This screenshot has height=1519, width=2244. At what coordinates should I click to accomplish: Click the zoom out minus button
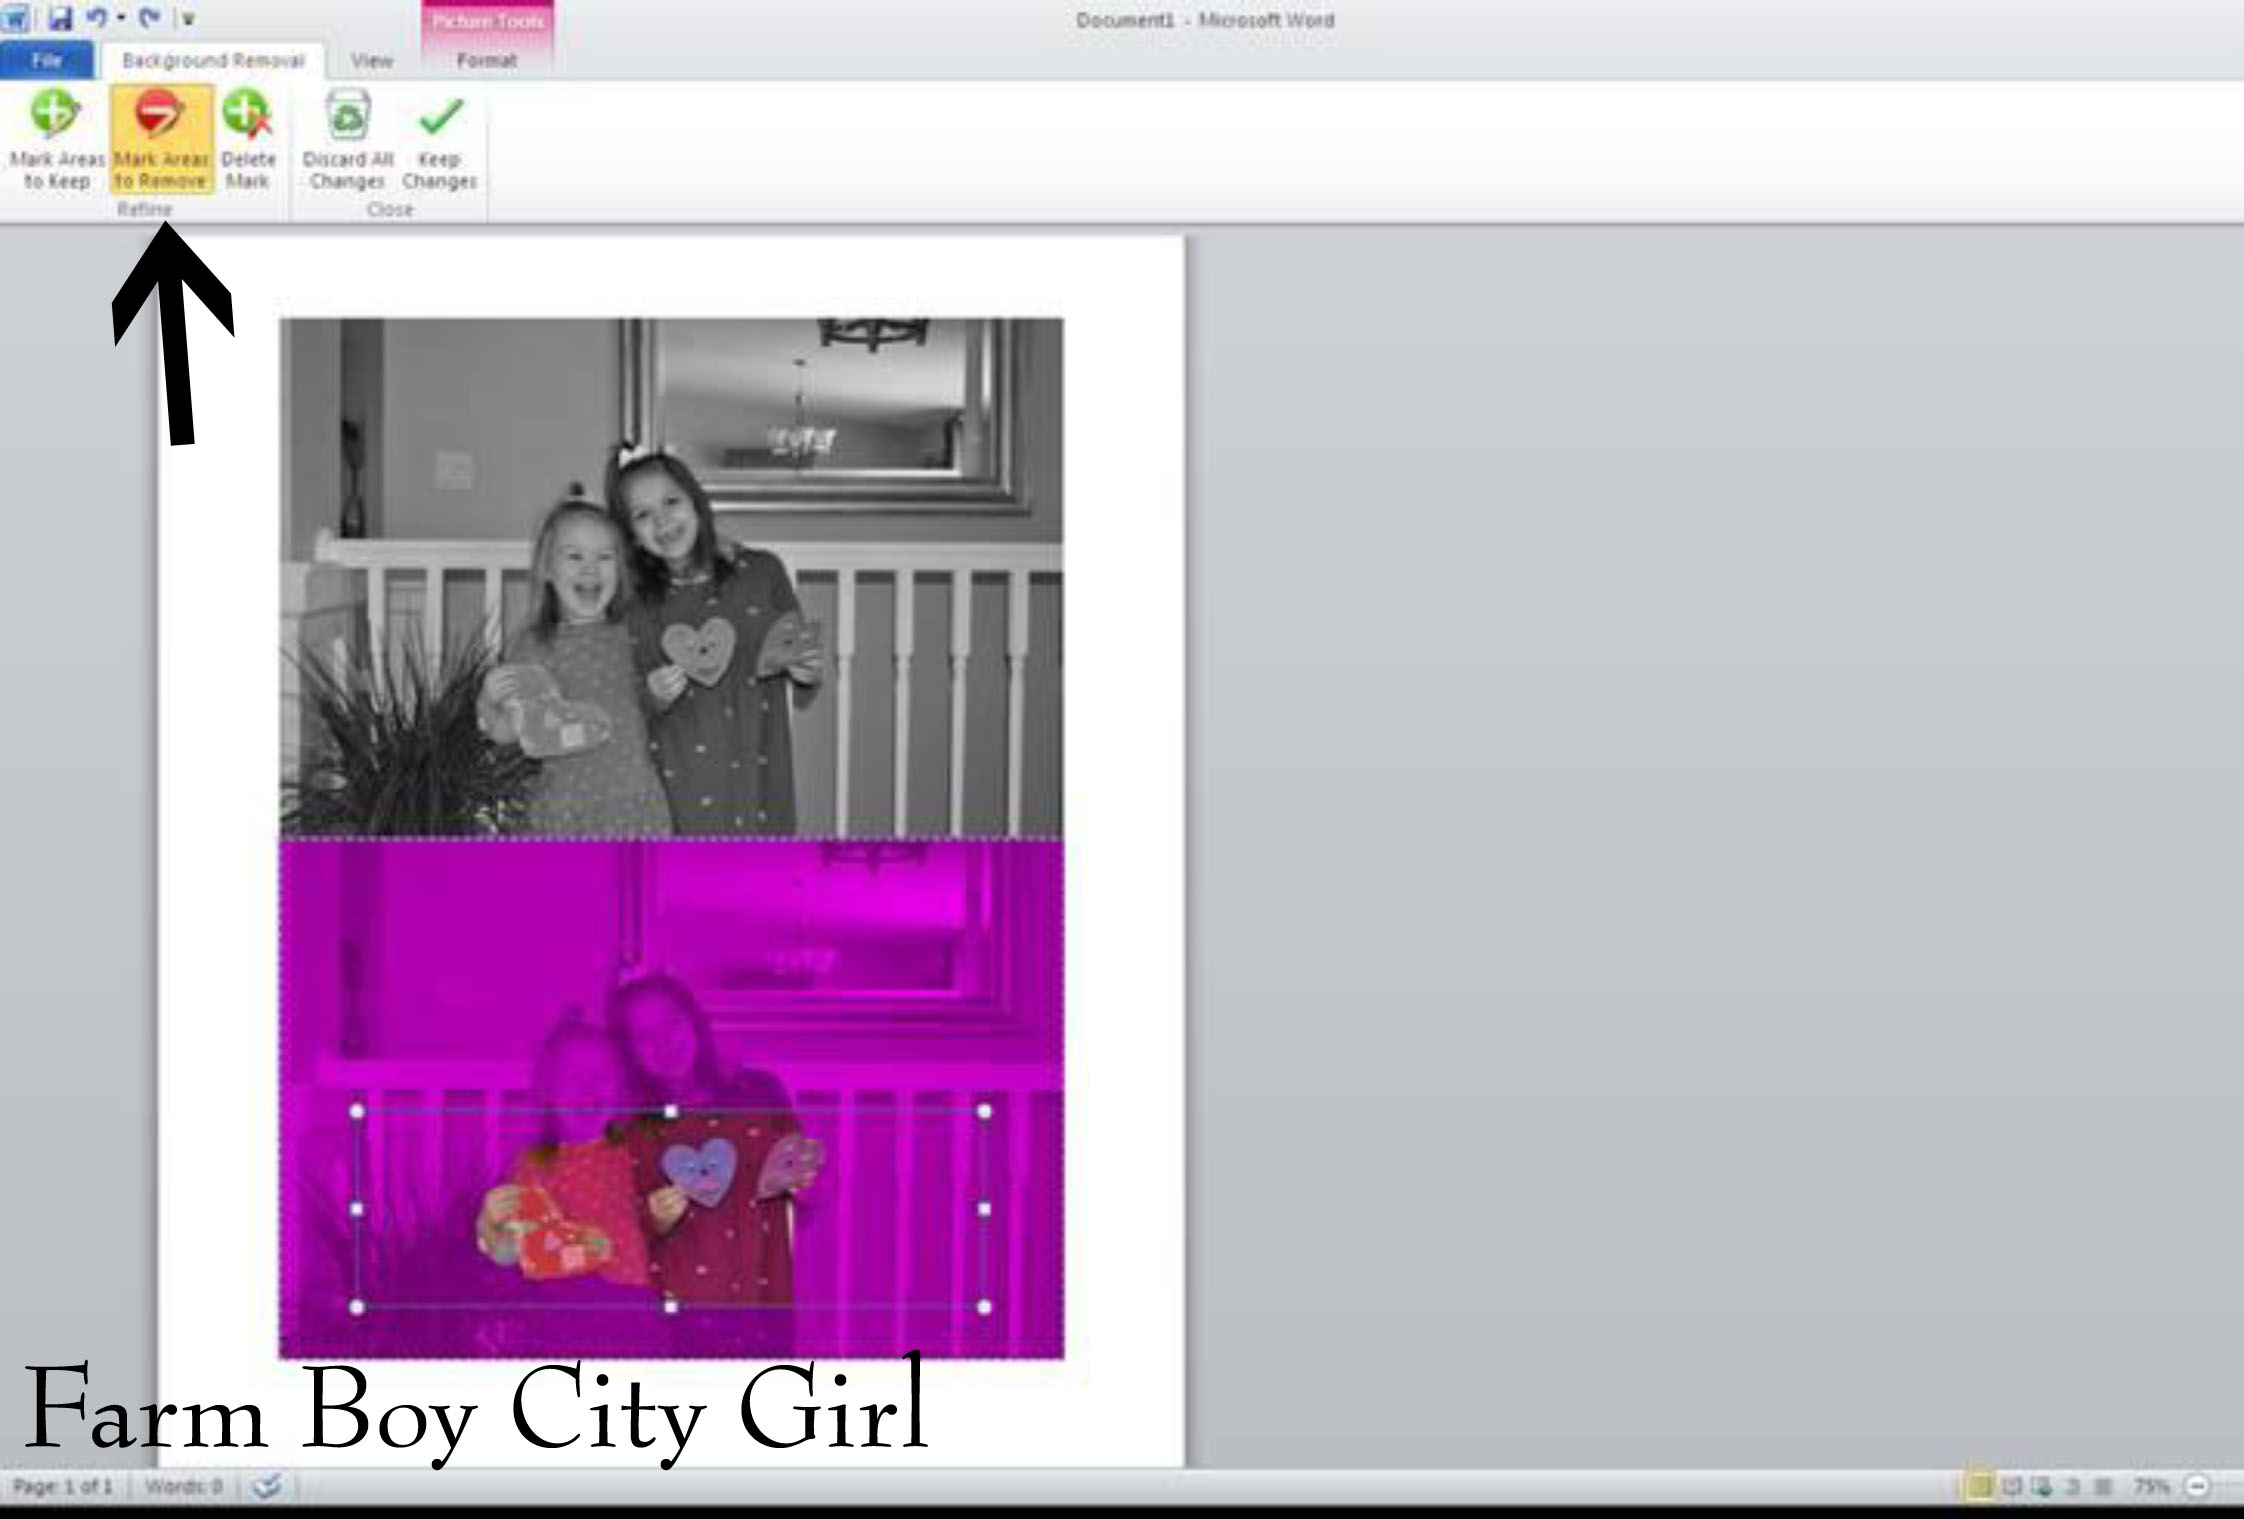[2196, 1487]
